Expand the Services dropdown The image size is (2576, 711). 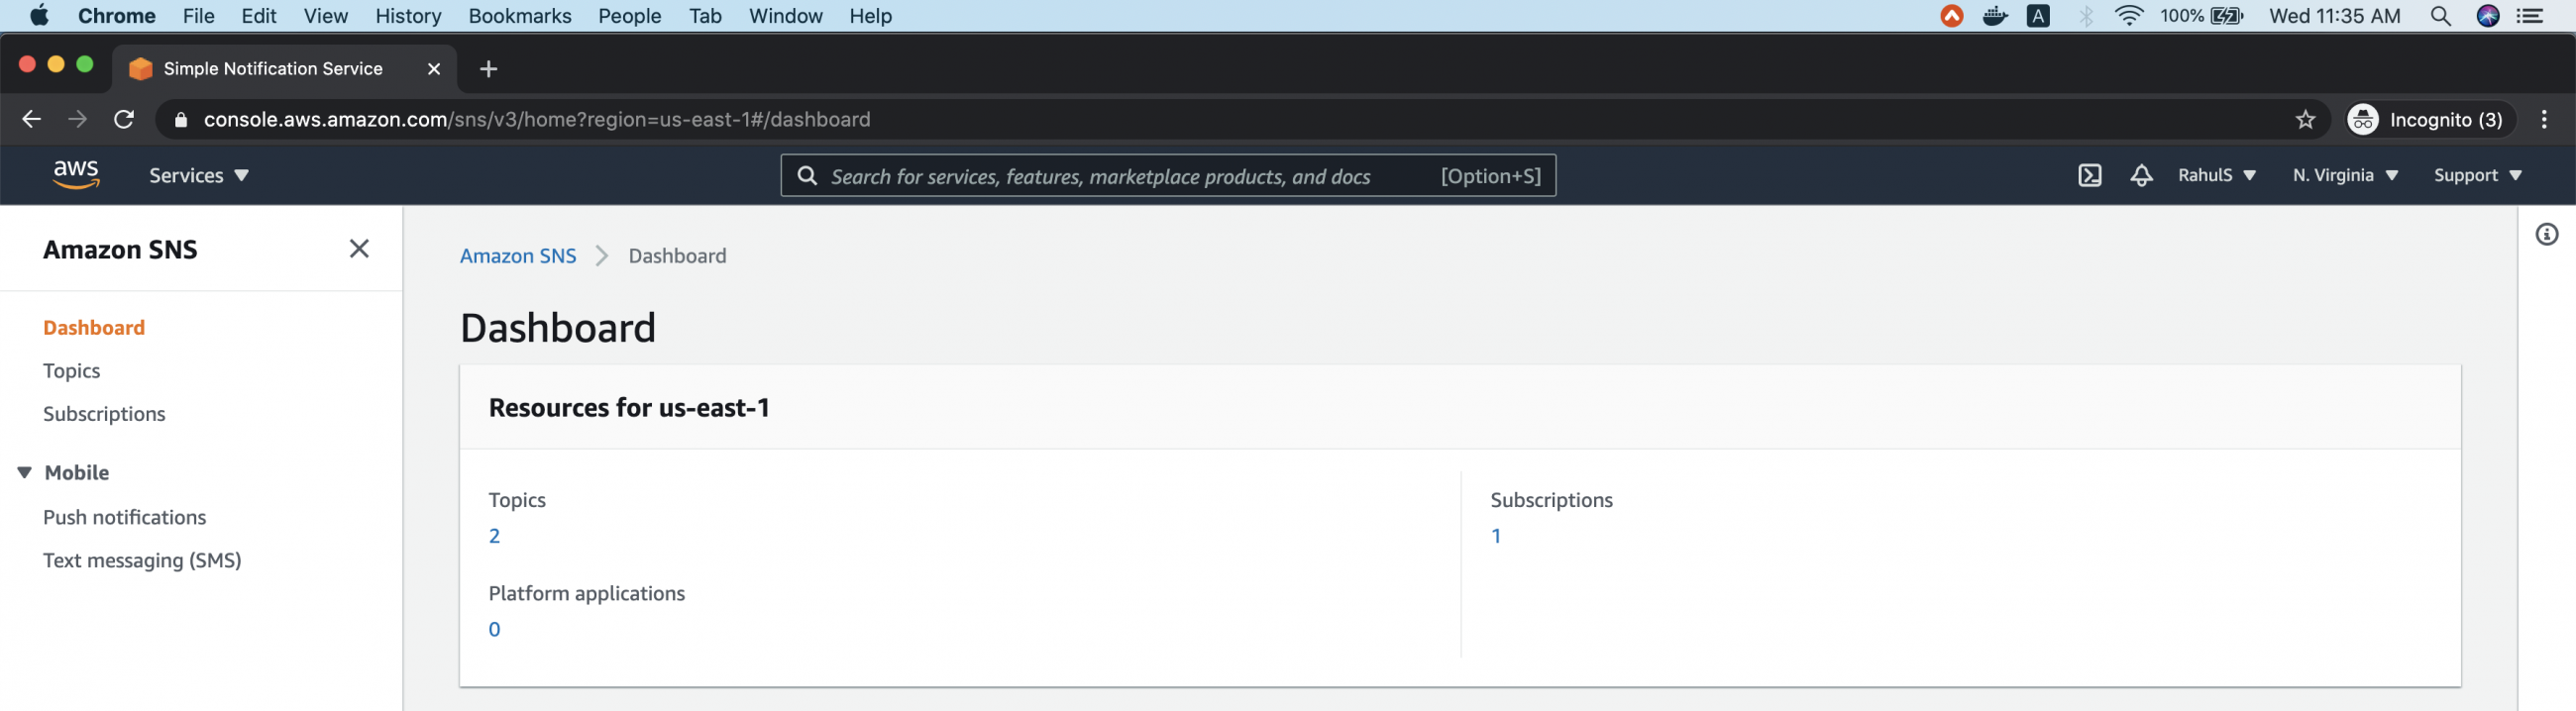click(198, 175)
